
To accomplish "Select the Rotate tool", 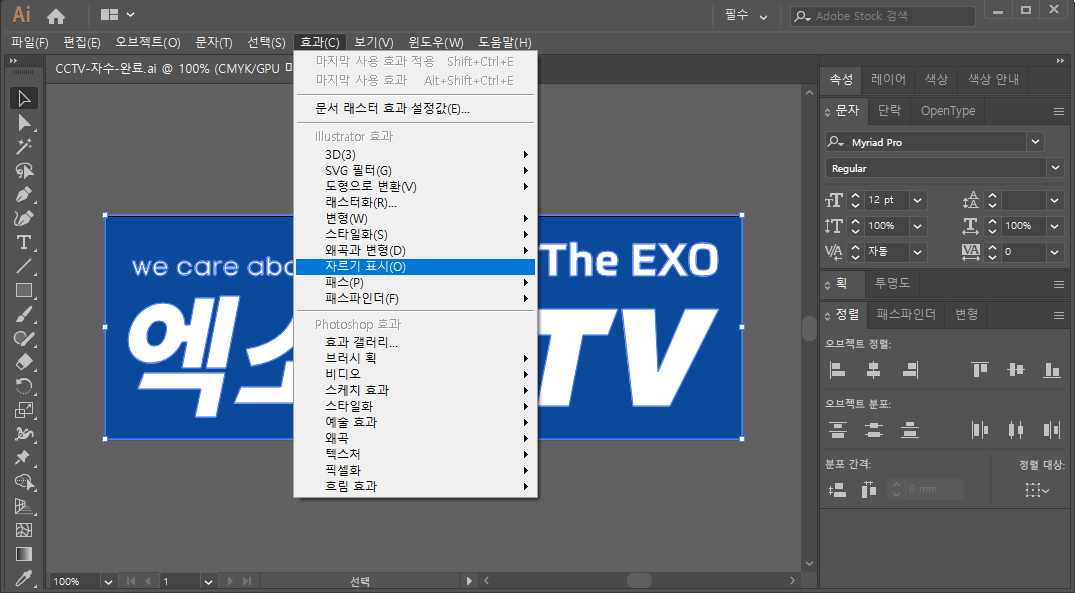I will tap(24, 386).
